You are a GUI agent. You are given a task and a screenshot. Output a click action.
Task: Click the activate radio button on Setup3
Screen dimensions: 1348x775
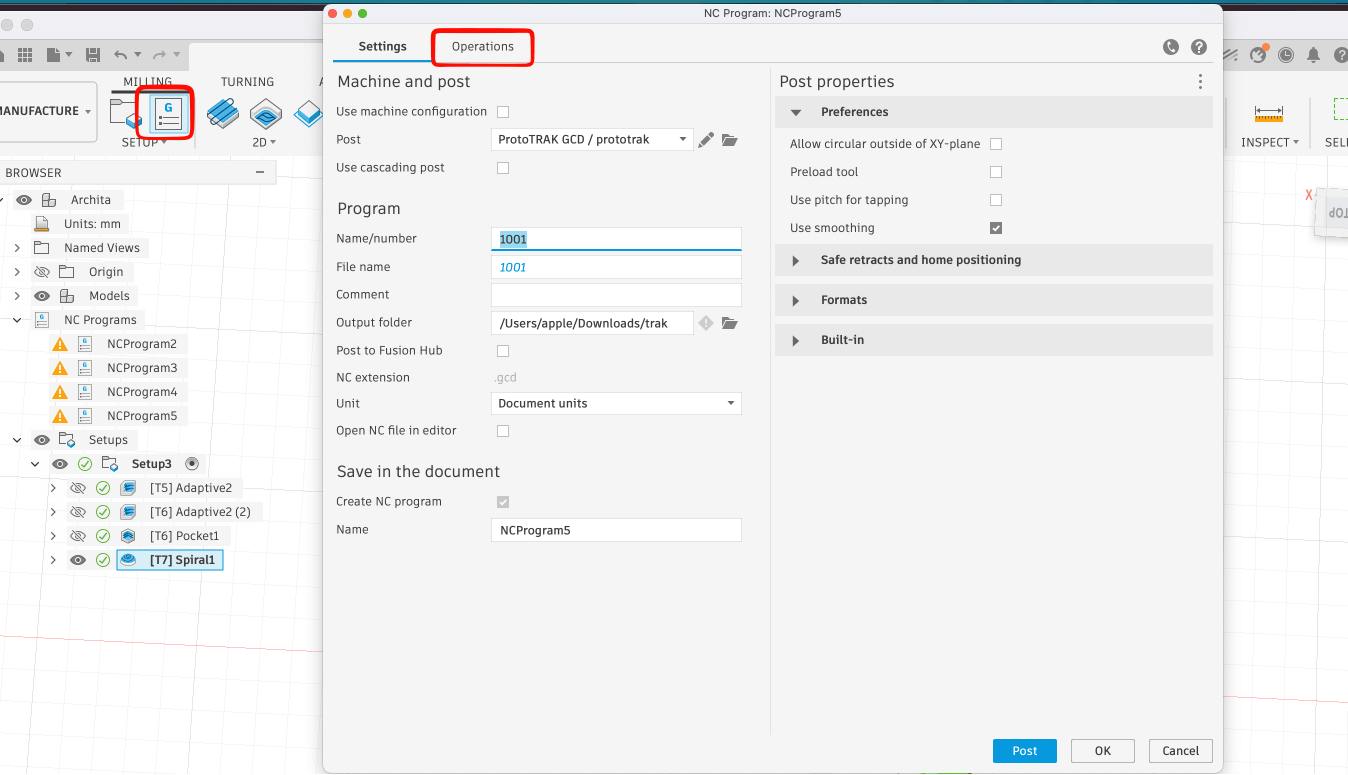point(192,464)
